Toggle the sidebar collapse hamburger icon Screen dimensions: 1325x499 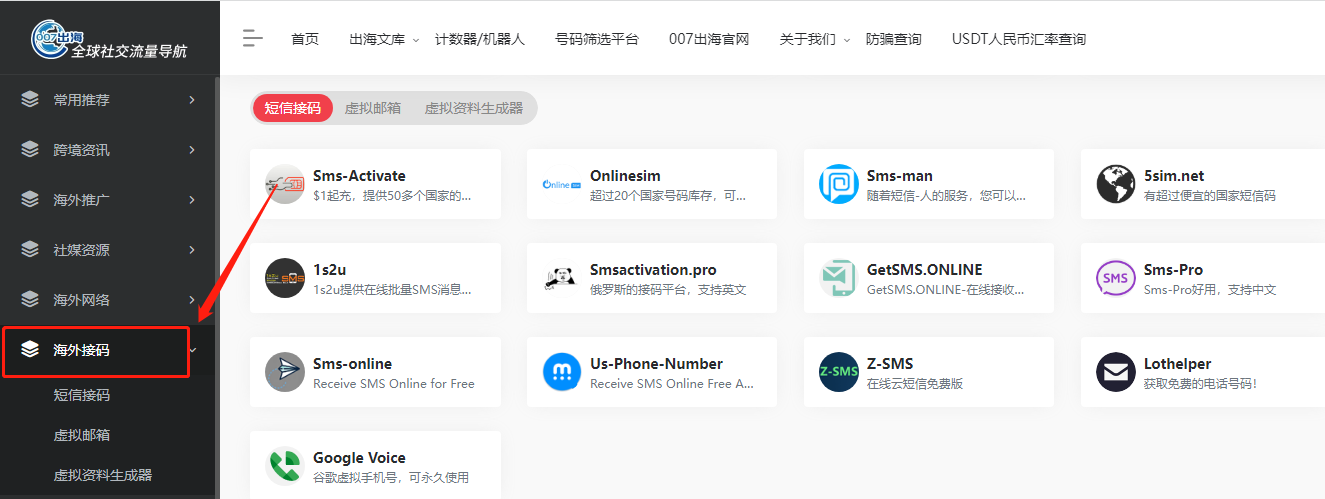(x=253, y=39)
